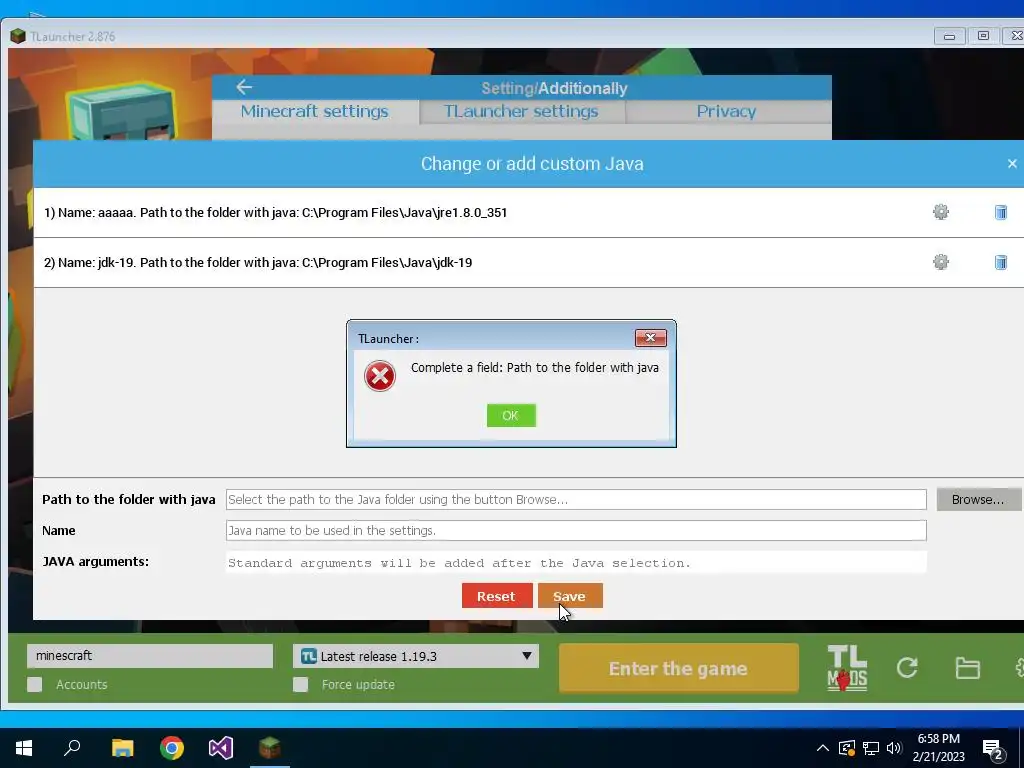Open Windows taskbar search
Image resolution: width=1024 pixels, height=768 pixels.
pos(72,748)
